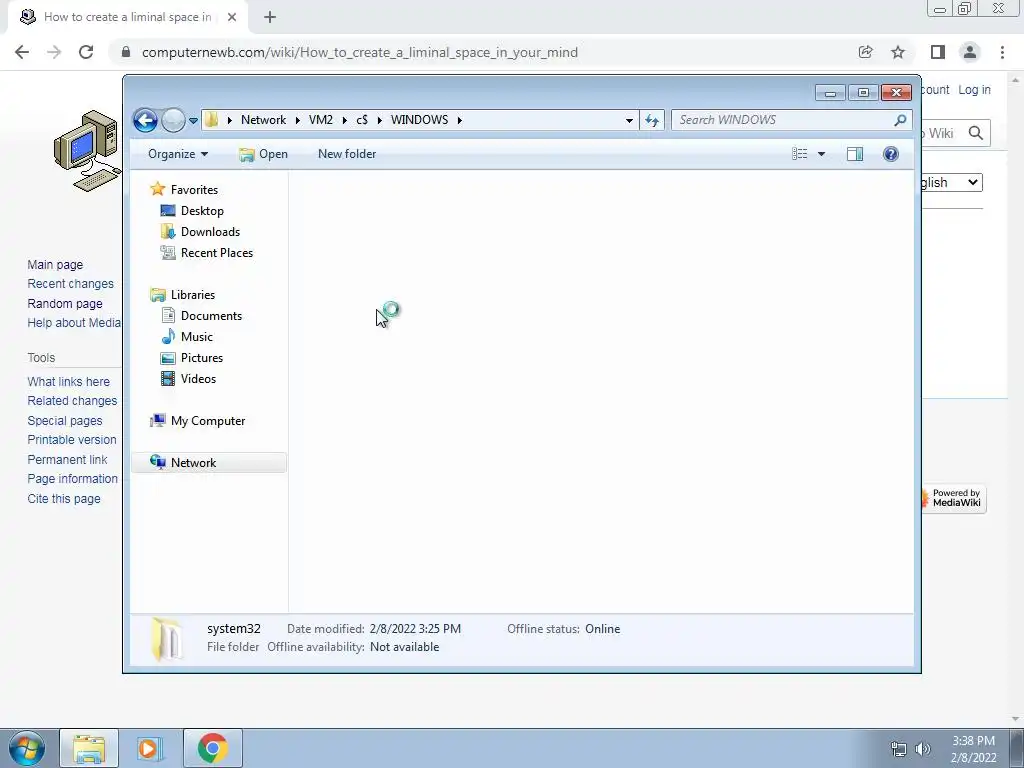This screenshot has height=768, width=1024.
Task: Click Chrome back button
Action: [x=22, y=52]
